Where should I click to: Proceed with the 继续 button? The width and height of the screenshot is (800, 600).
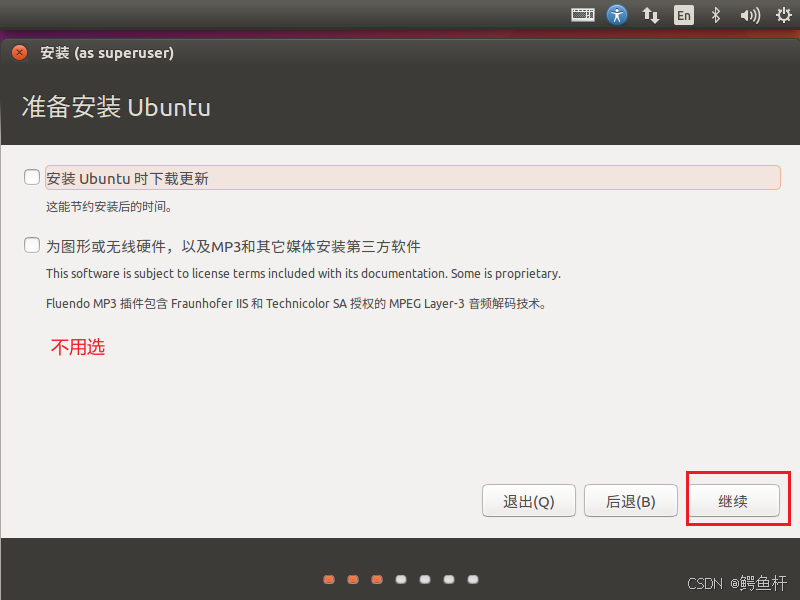tap(733, 501)
